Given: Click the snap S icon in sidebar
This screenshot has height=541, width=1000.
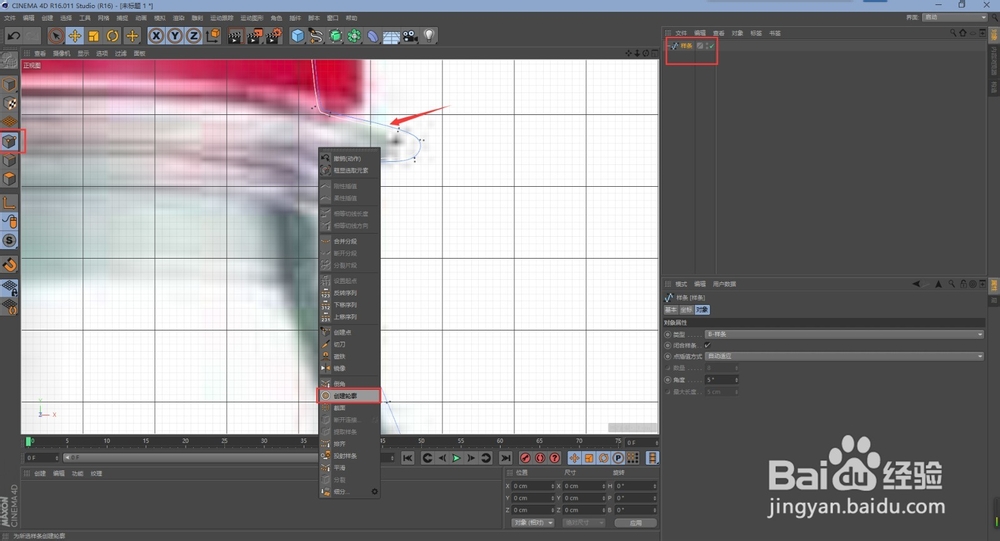Looking at the screenshot, I should tap(9, 241).
